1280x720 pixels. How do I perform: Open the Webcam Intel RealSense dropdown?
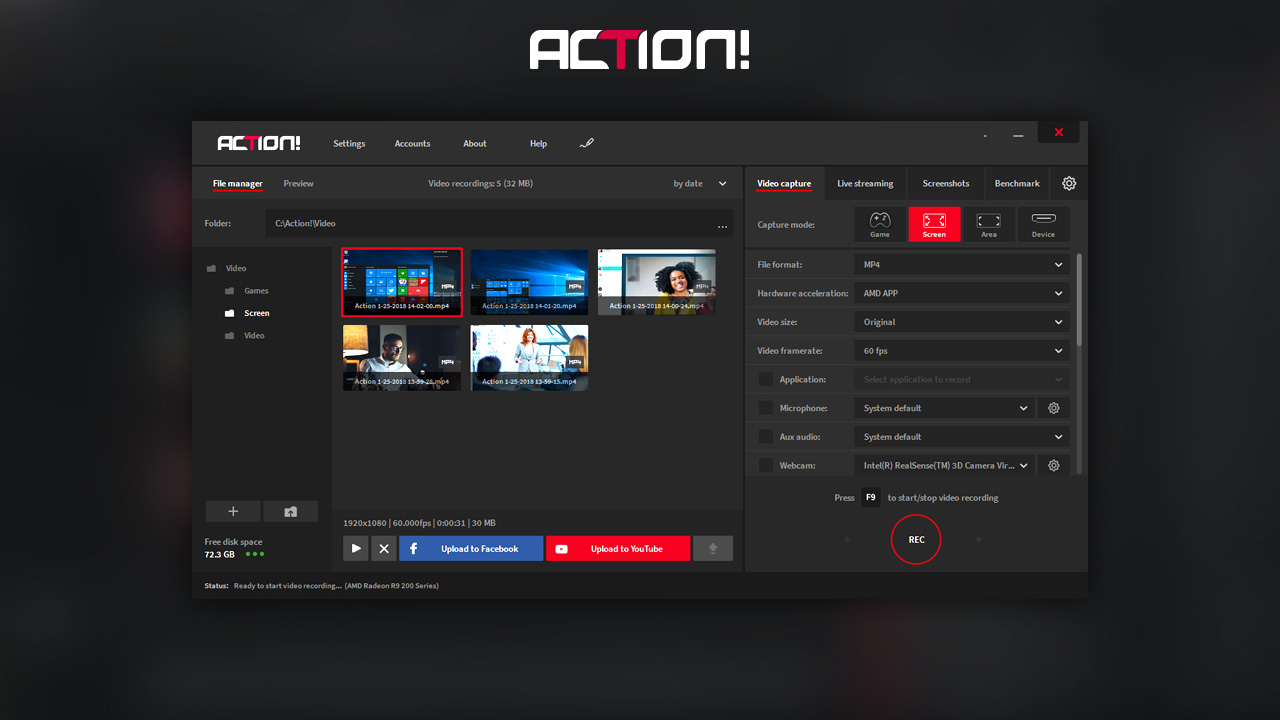944,465
